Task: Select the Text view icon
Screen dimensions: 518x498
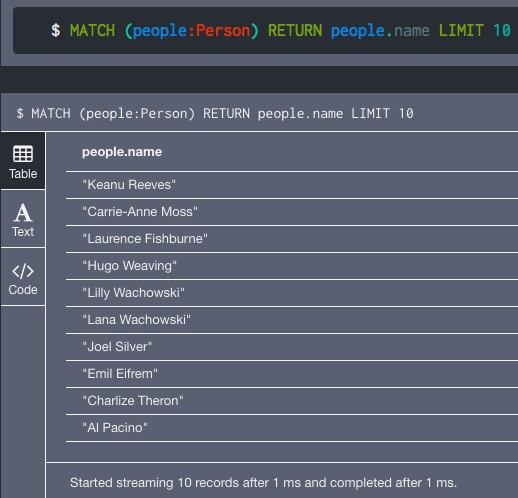Action: point(23,212)
